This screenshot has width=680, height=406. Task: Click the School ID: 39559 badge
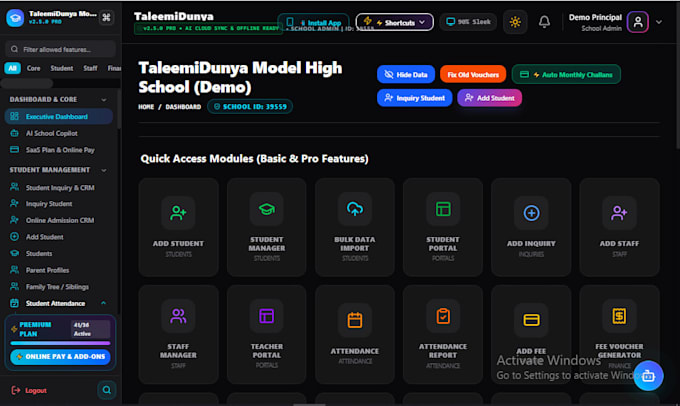[x=250, y=107]
